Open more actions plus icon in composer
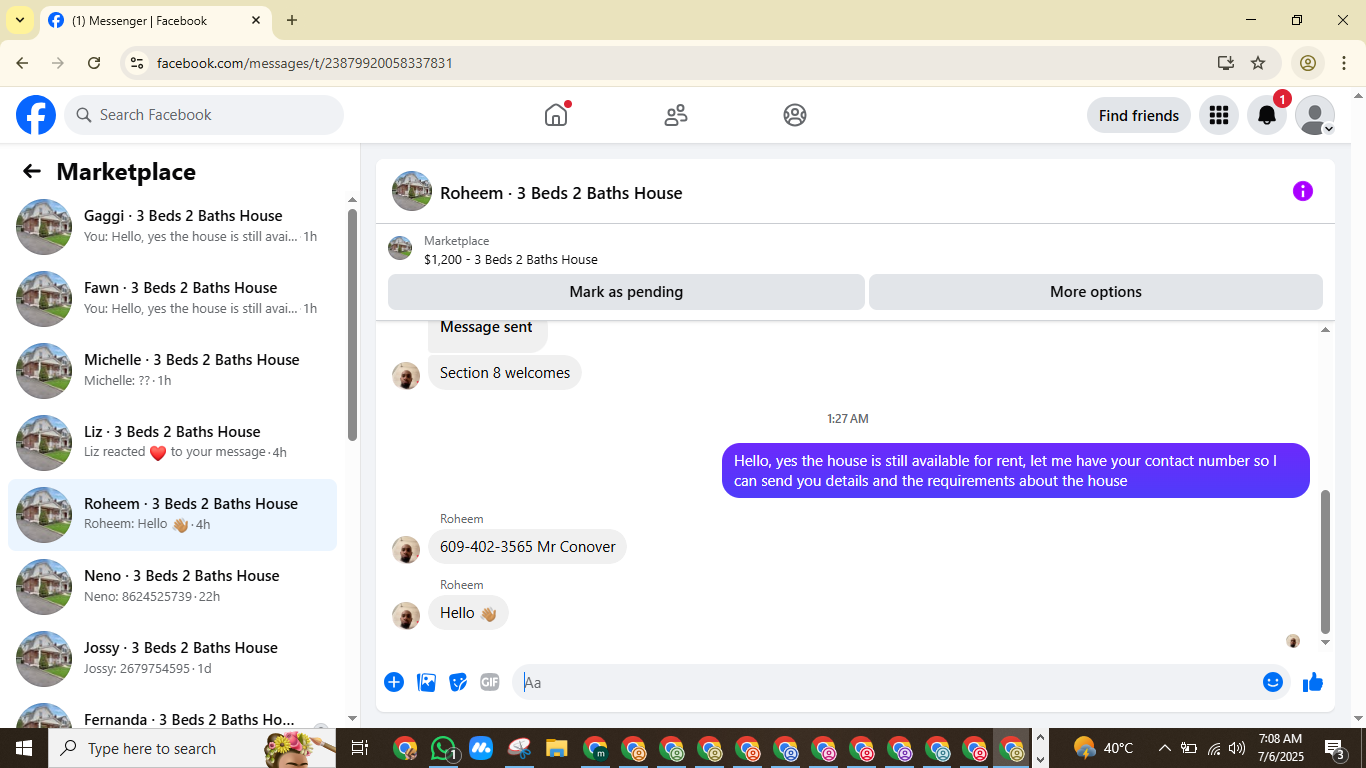Image resolution: width=1366 pixels, height=768 pixels. (394, 682)
